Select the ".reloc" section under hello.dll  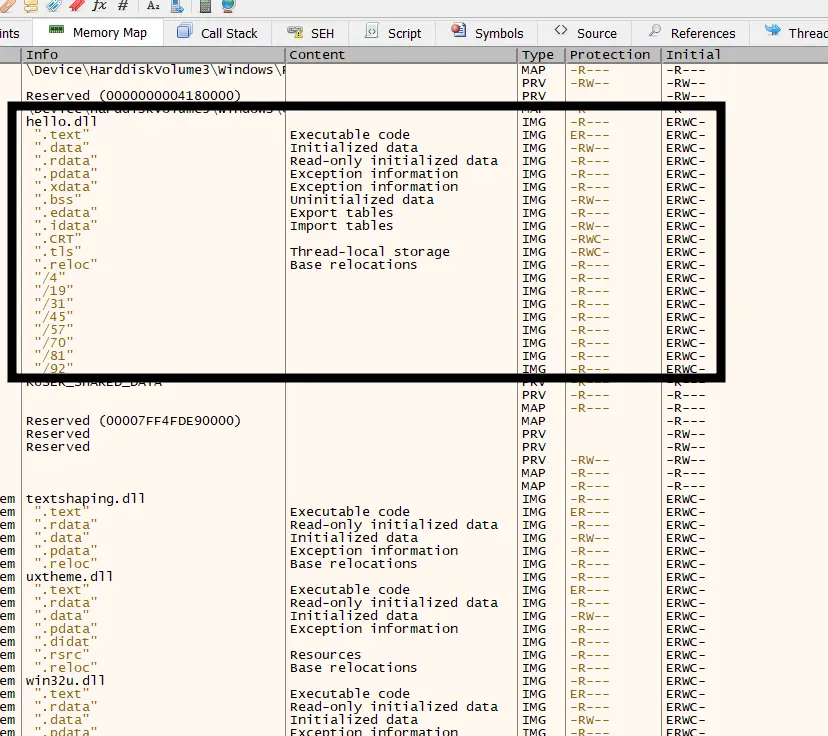pyautogui.click(x=66, y=265)
